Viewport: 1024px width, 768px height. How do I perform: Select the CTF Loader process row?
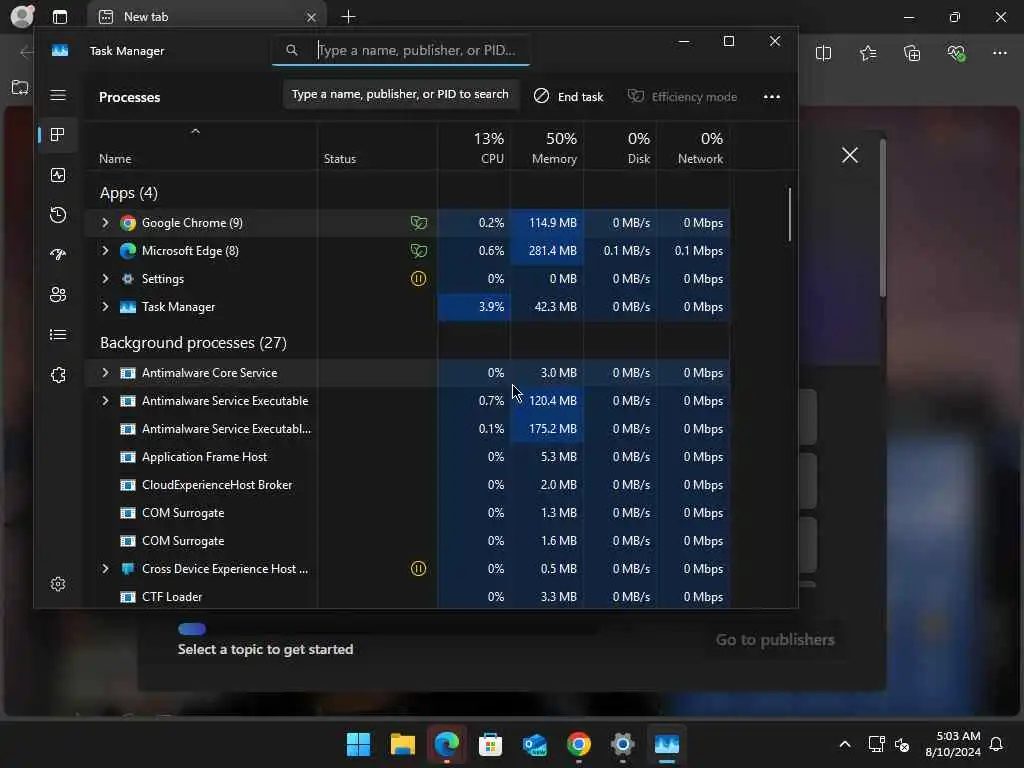pyautogui.click(x=408, y=596)
